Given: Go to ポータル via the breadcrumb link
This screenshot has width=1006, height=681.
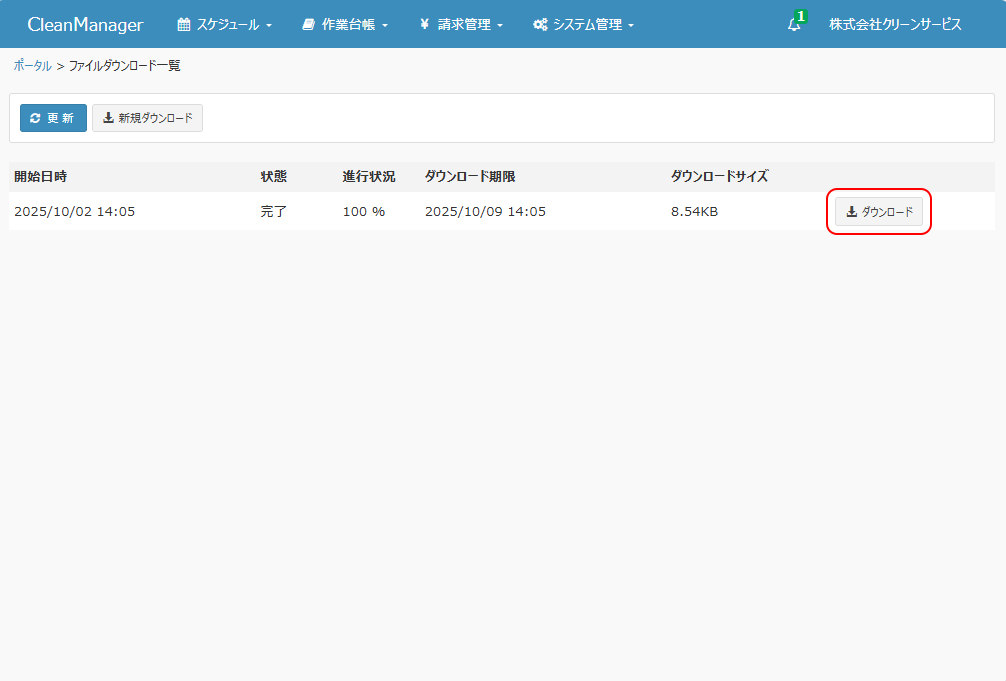Looking at the screenshot, I should pyautogui.click(x=32, y=66).
